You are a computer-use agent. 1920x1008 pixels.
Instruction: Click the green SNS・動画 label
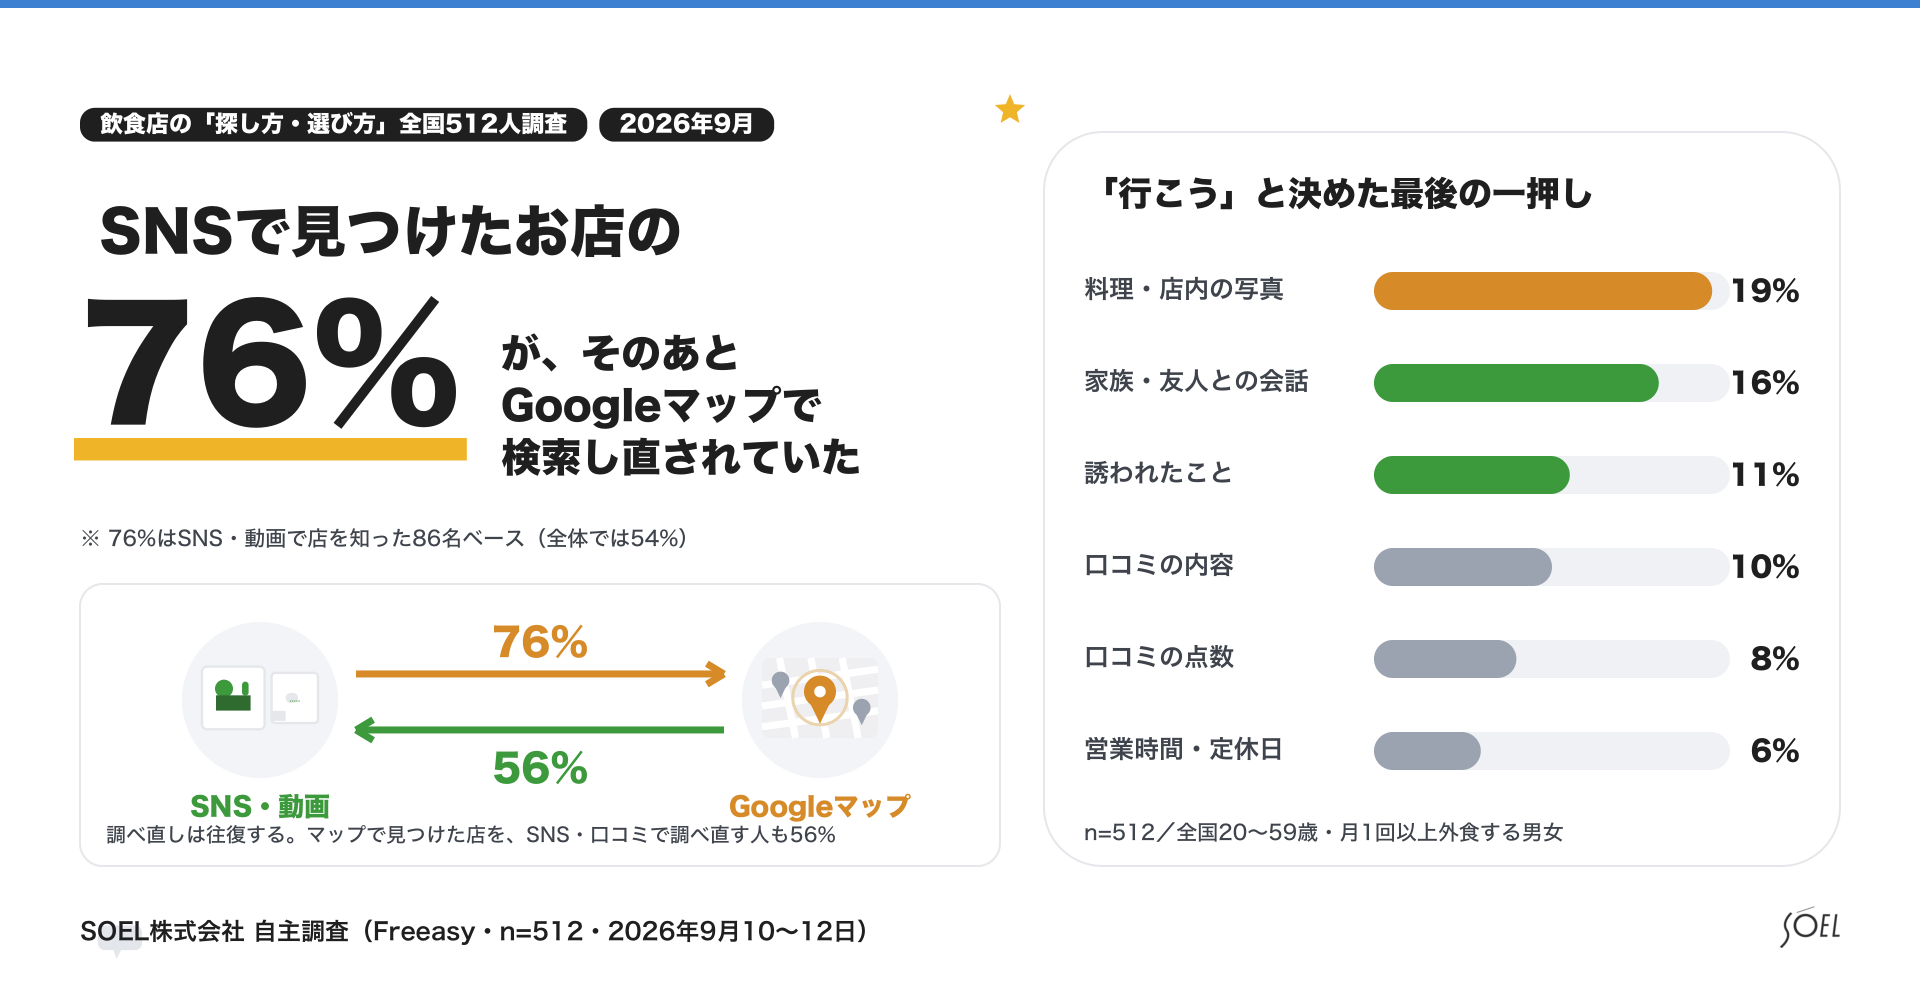point(260,806)
